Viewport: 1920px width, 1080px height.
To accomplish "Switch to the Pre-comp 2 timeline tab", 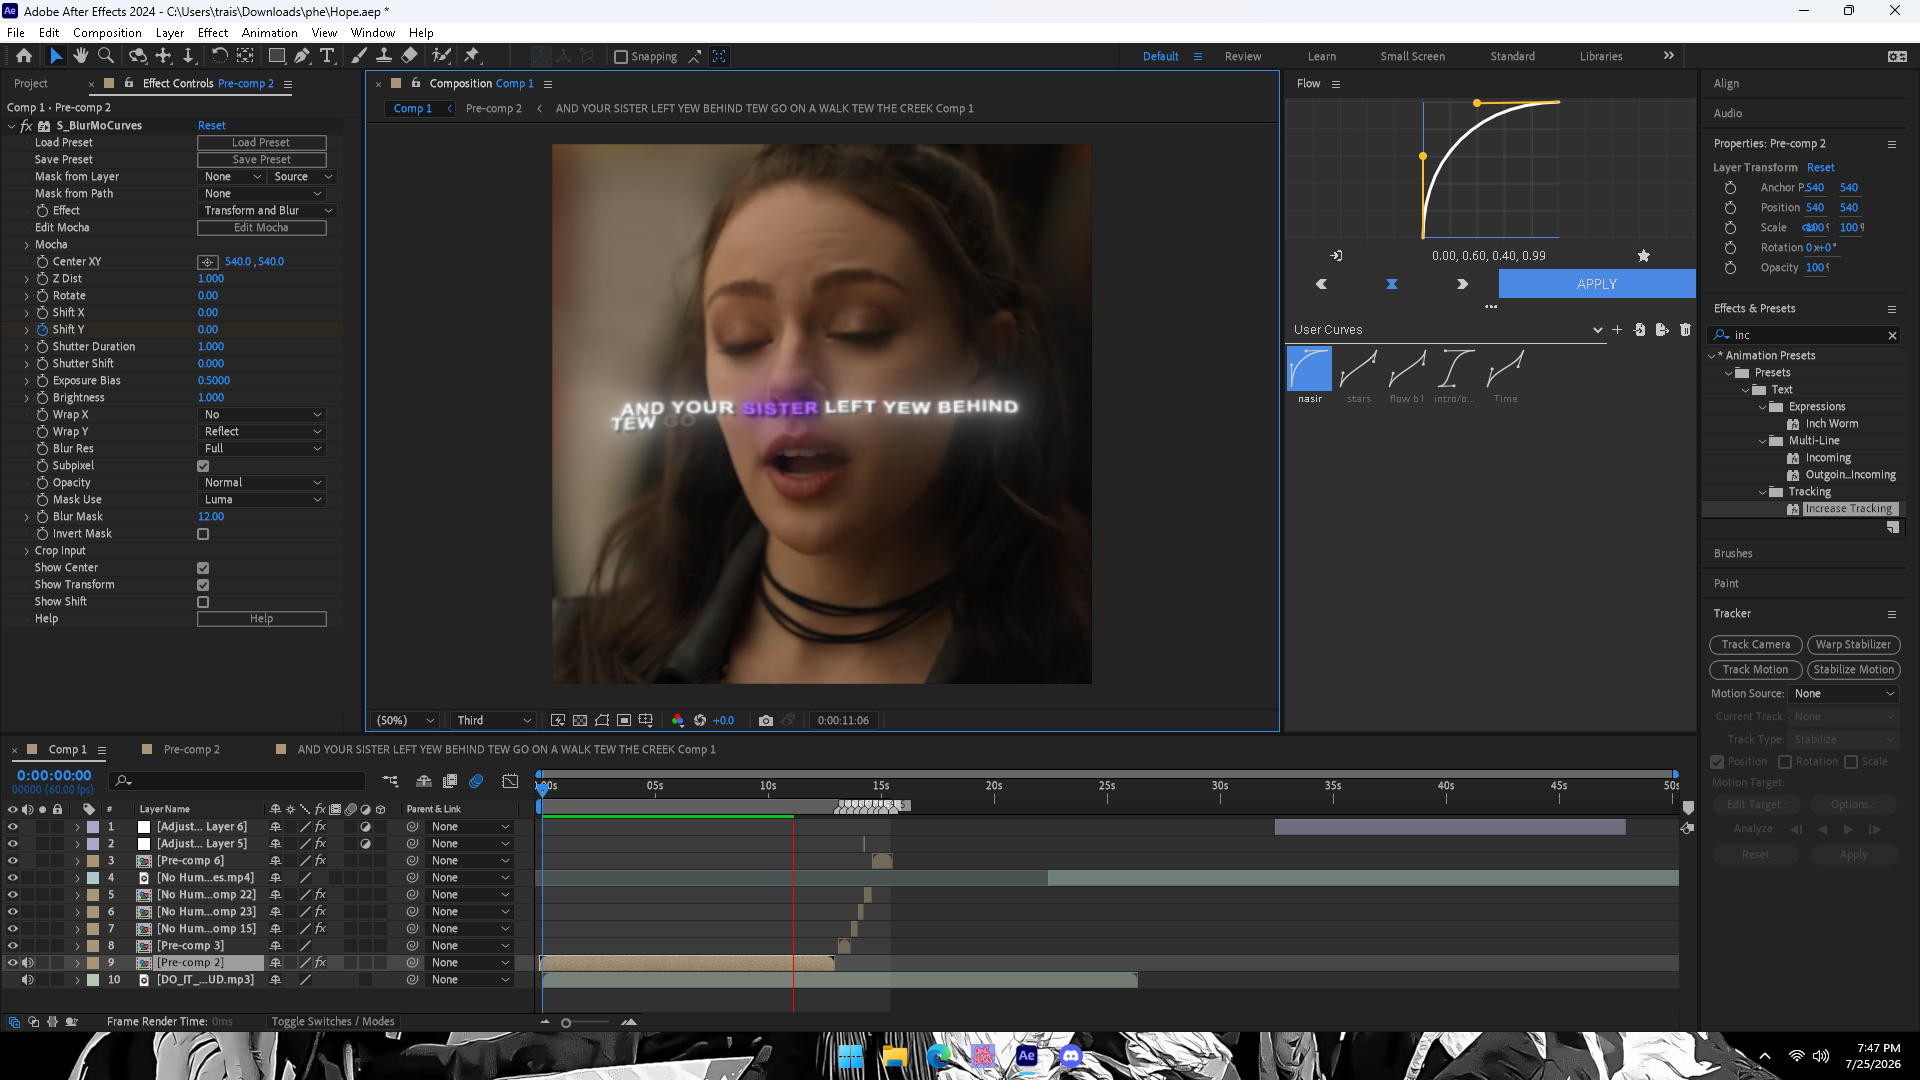I will 191,750.
